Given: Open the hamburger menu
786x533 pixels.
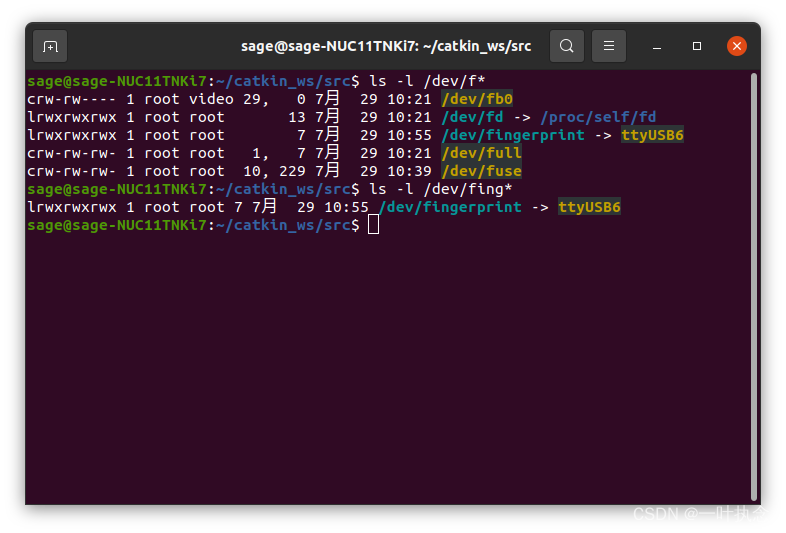Looking at the screenshot, I should point(609,46).
